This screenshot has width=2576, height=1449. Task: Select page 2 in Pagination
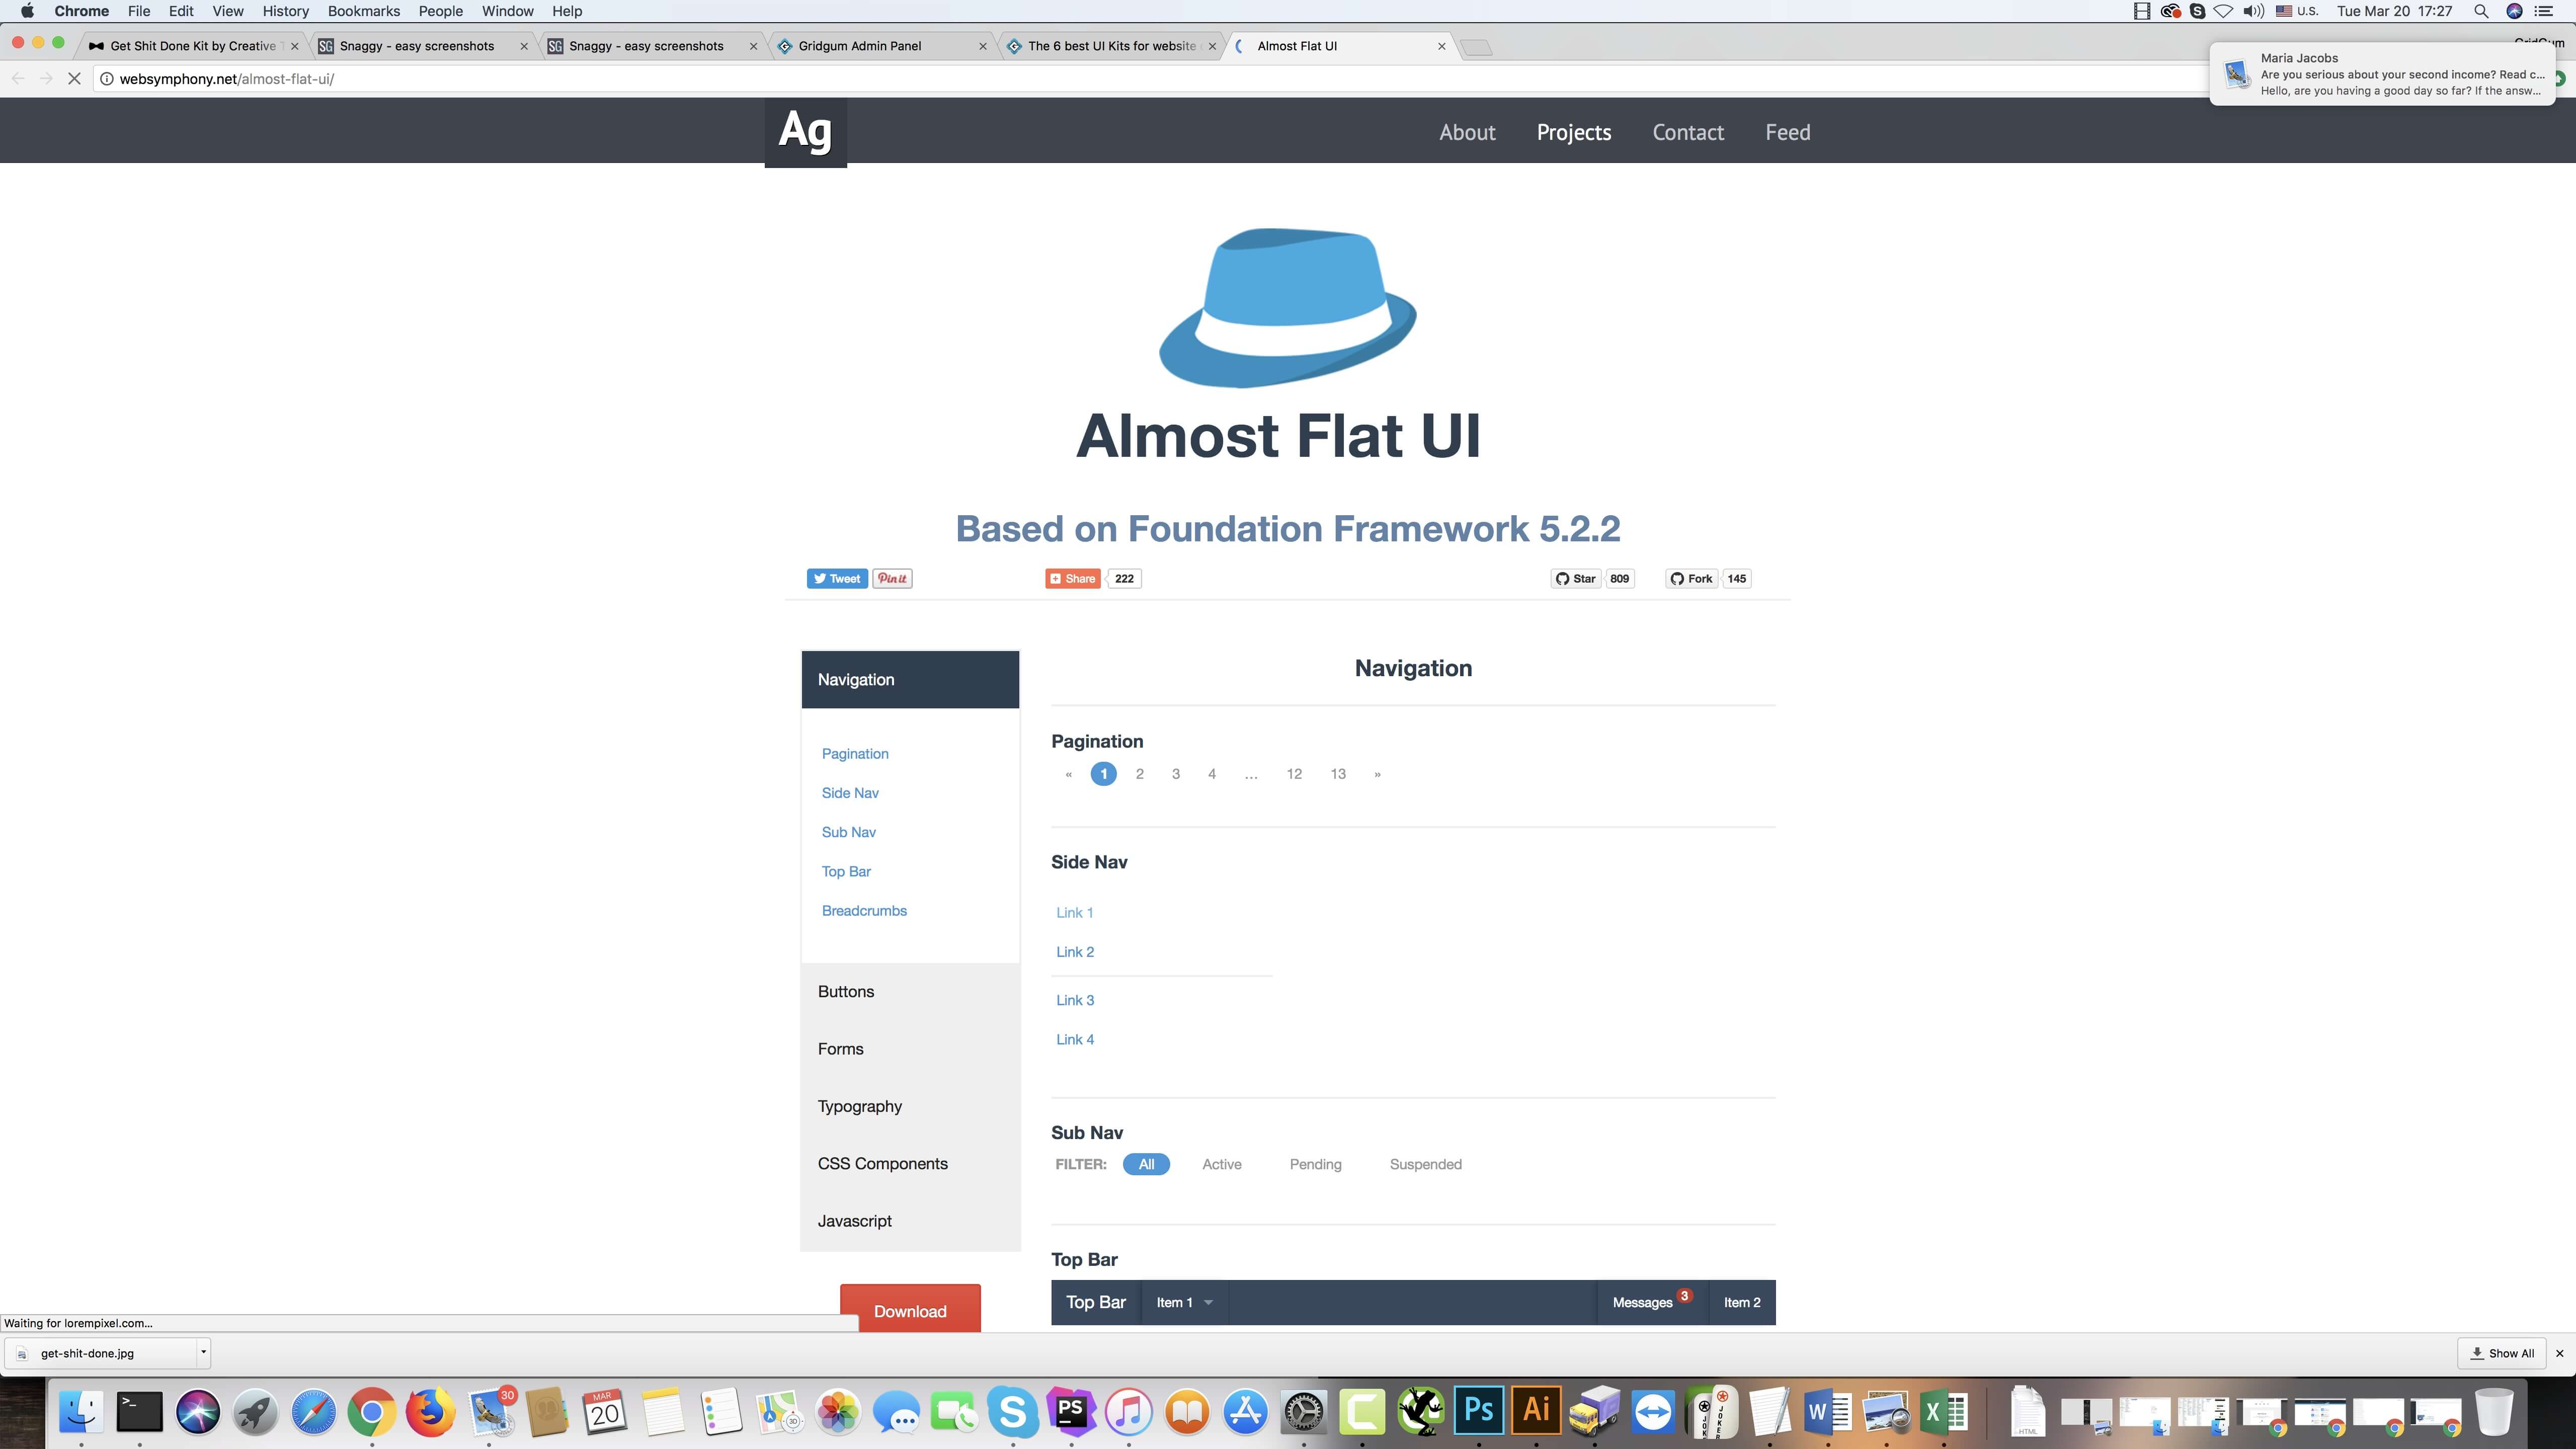pos(1140,773)
